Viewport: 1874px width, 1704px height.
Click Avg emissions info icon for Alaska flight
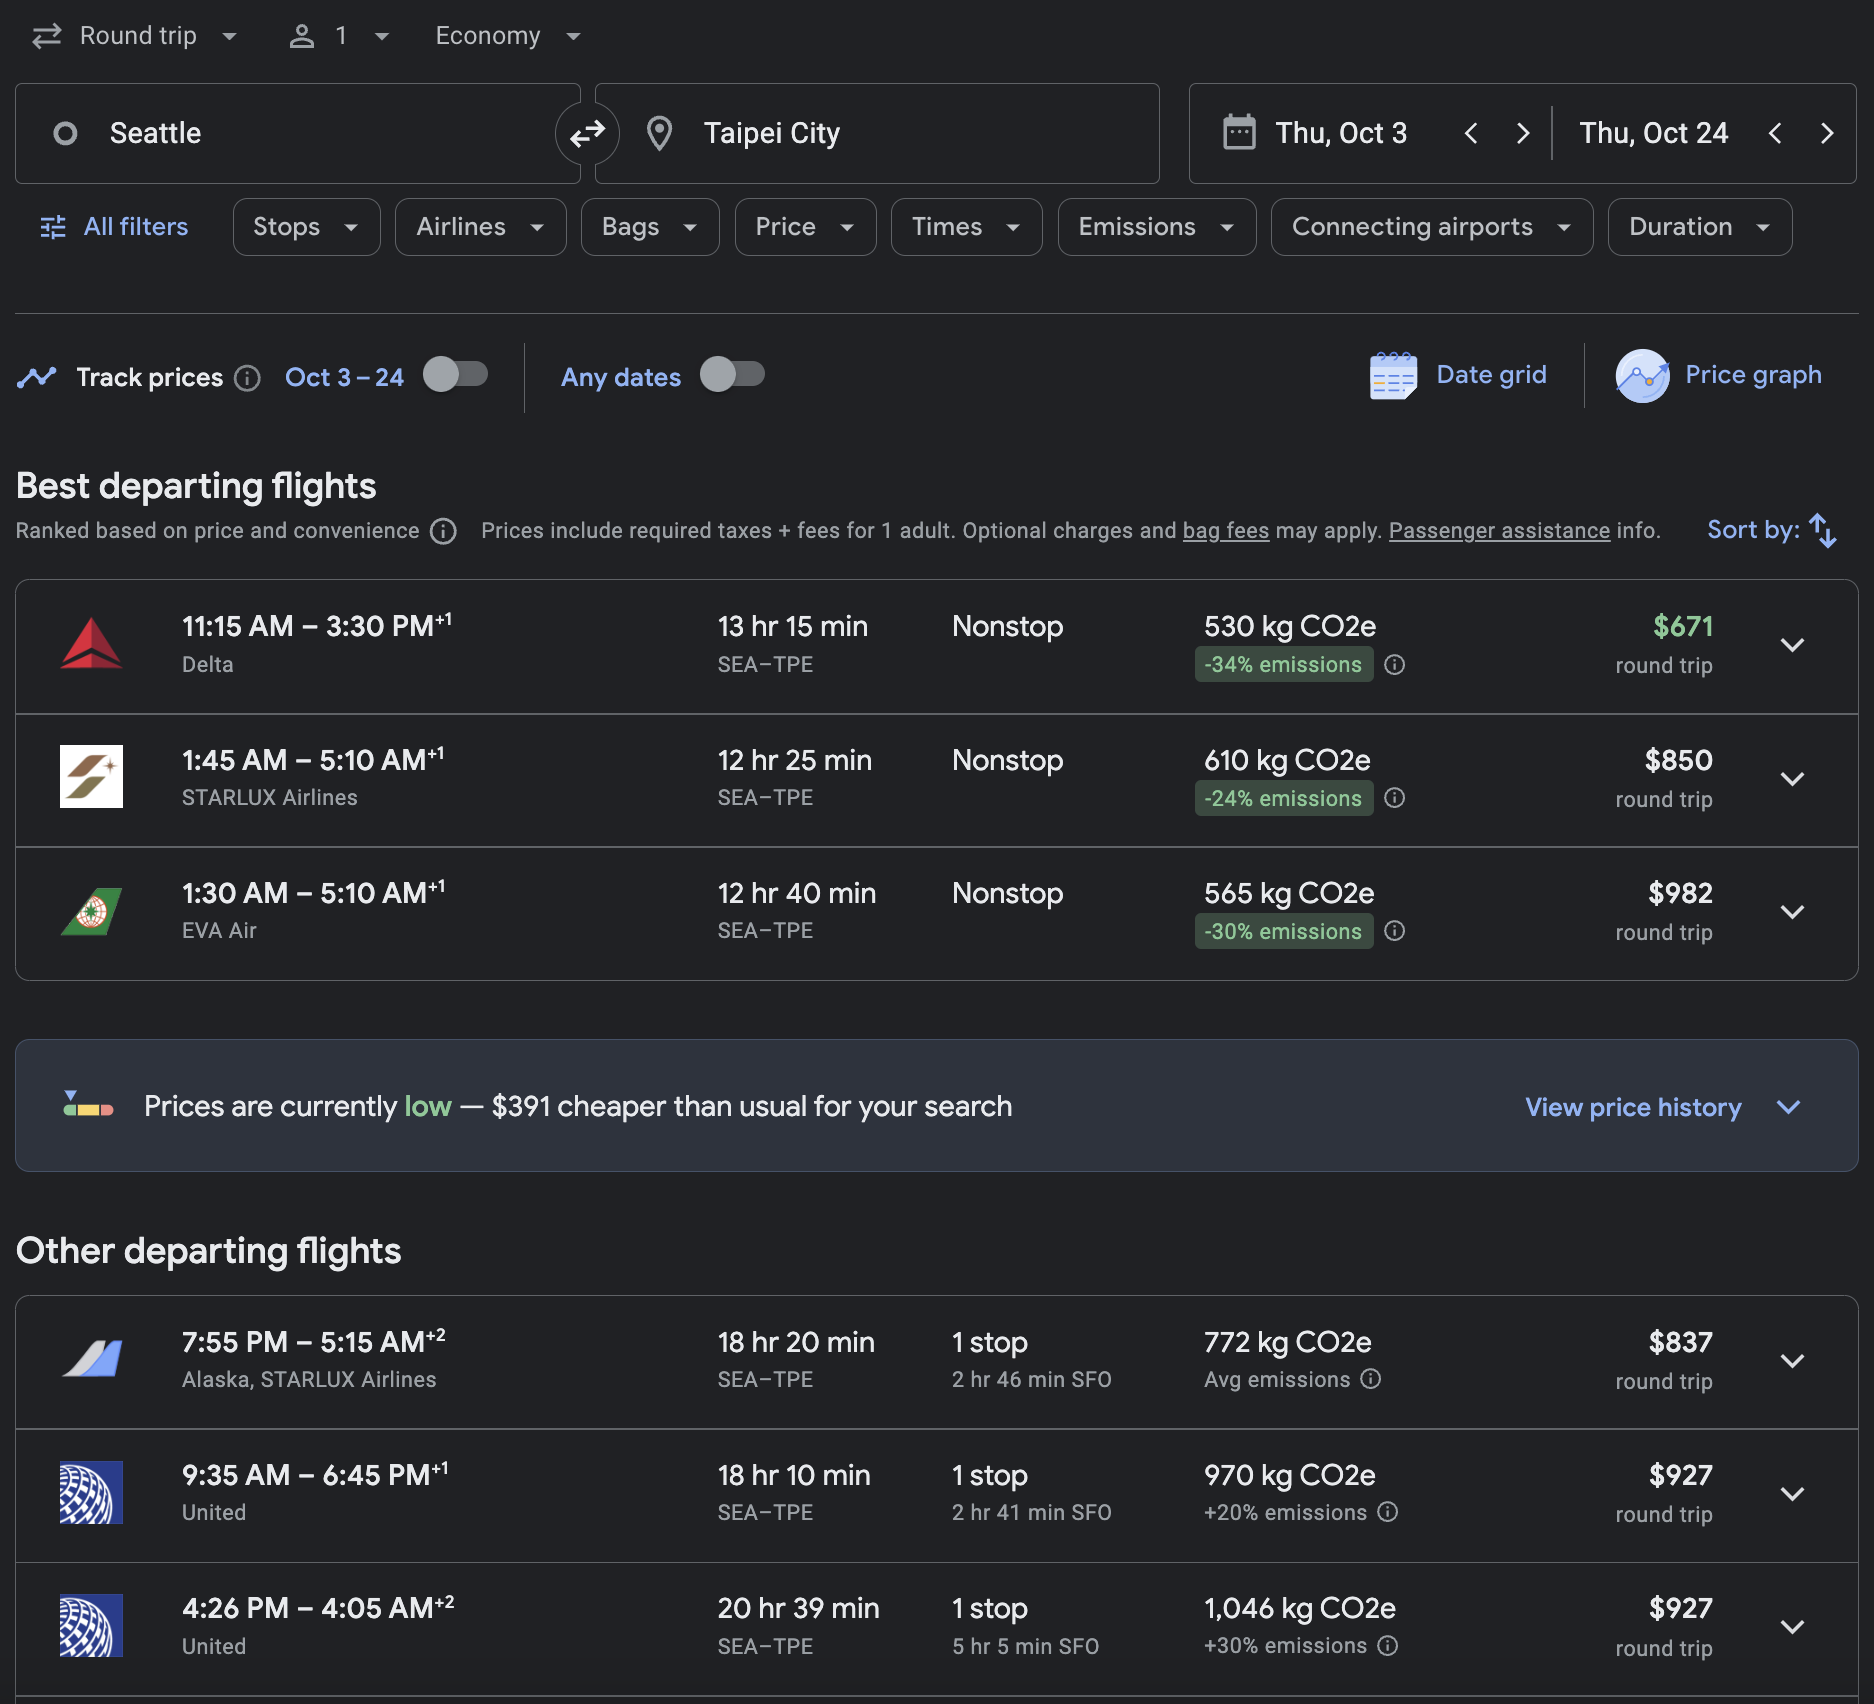coord(1371,1379)
